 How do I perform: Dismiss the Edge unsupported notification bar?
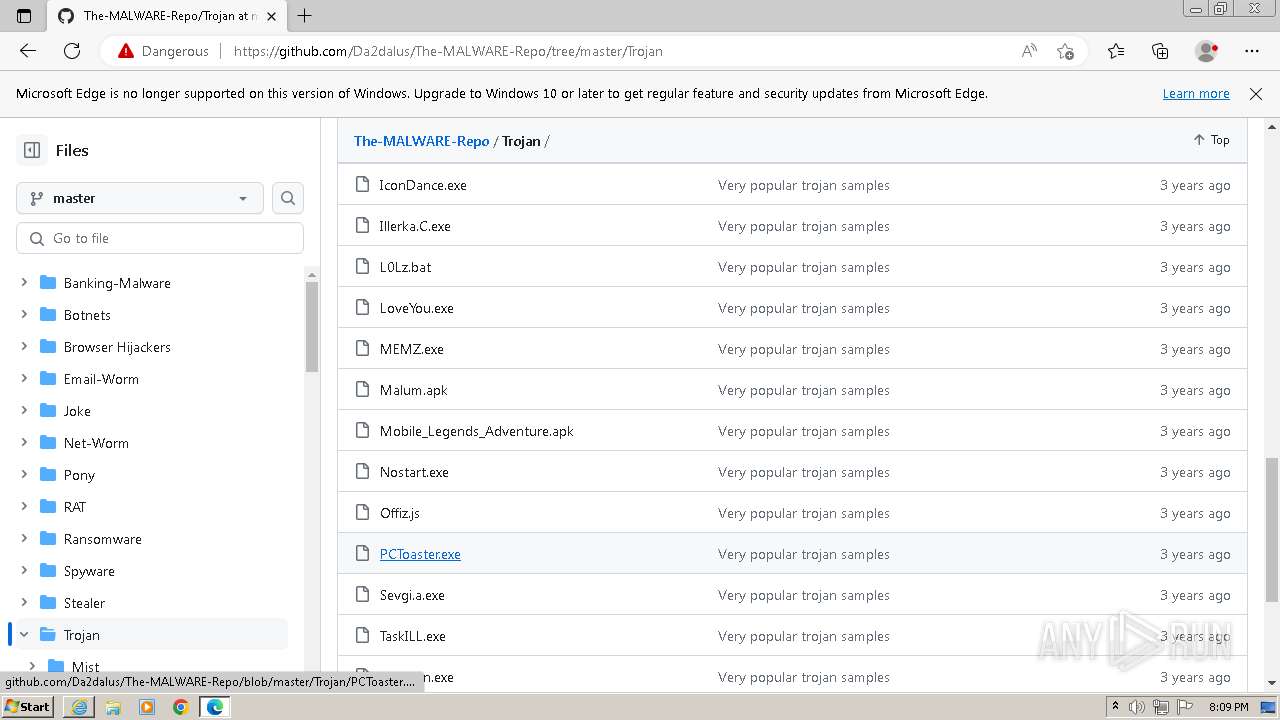click(x=1256, y=93)
